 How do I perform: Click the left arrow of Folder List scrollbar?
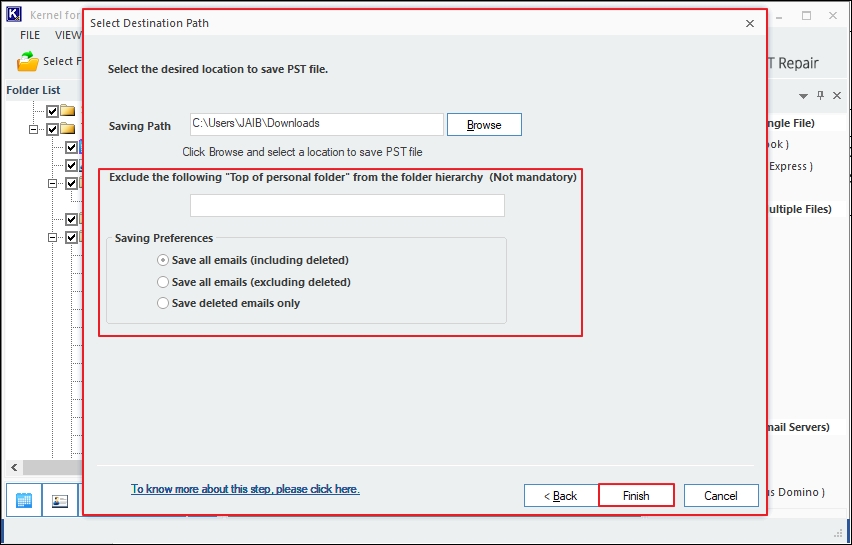[15, 467]
